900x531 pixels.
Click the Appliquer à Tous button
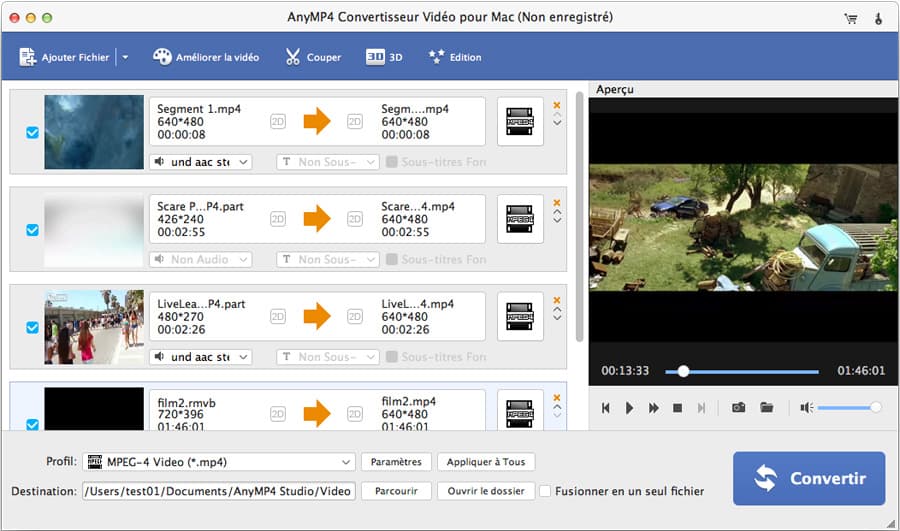point(486,462)
